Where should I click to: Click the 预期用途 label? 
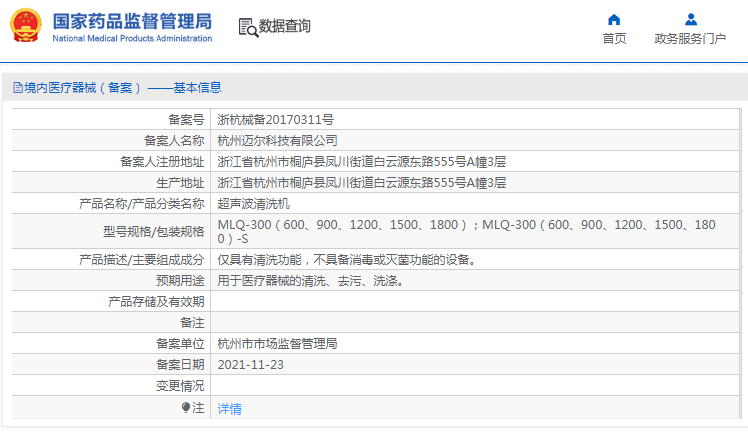[x=180, y=281]
